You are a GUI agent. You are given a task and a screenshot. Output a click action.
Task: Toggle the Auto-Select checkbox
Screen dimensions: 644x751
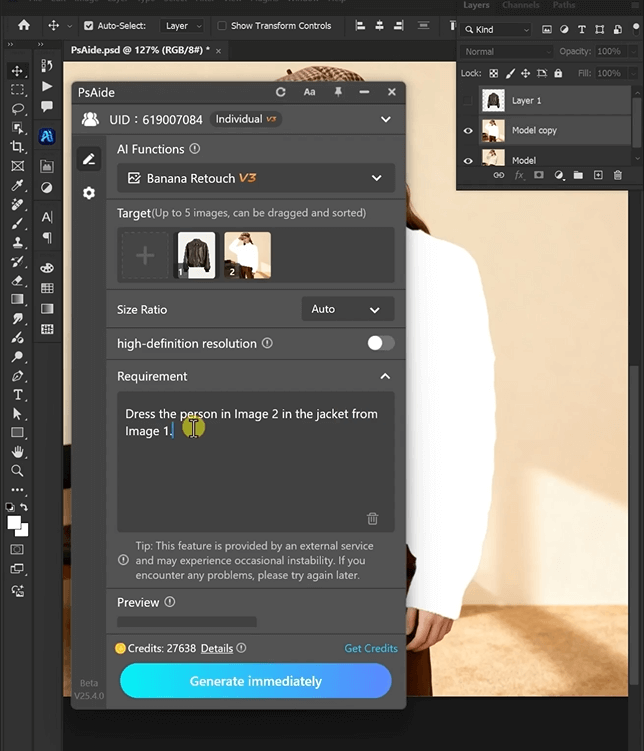89,26
